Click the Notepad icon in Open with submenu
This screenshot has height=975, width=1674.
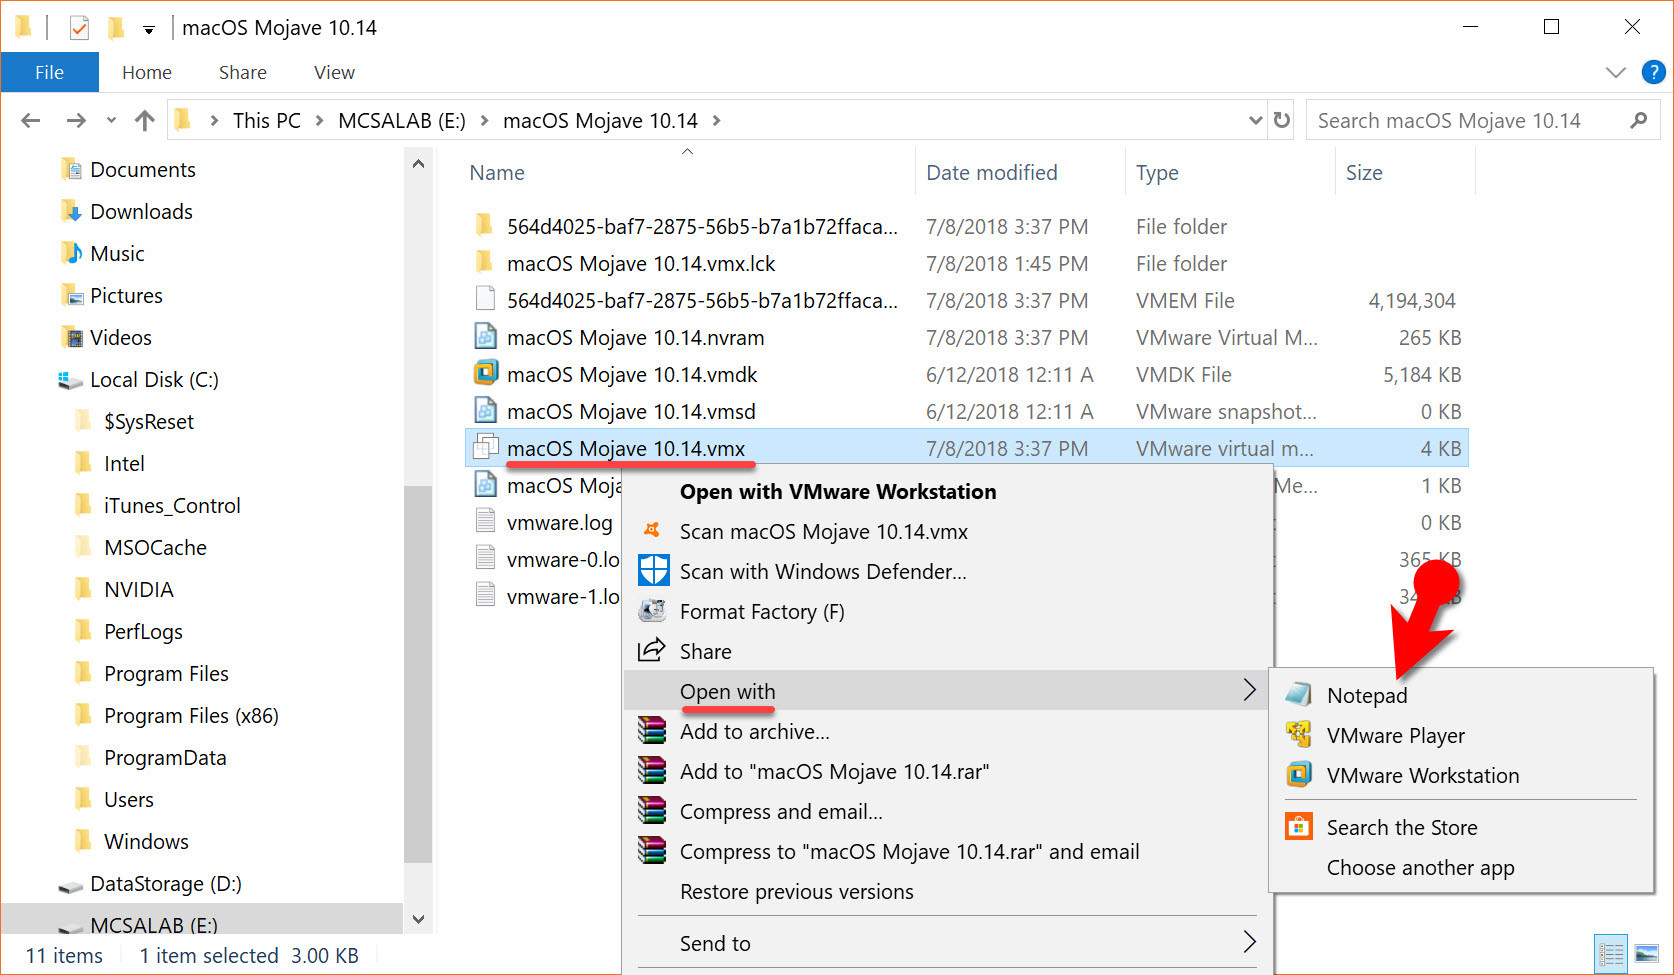click(x=1299, y=694)
